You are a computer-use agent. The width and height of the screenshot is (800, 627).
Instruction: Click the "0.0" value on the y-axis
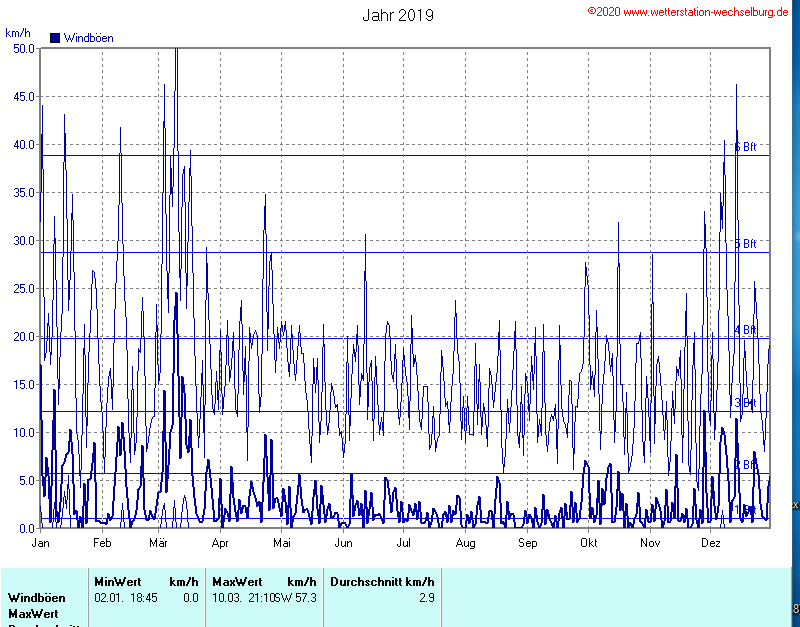[27, 529]
